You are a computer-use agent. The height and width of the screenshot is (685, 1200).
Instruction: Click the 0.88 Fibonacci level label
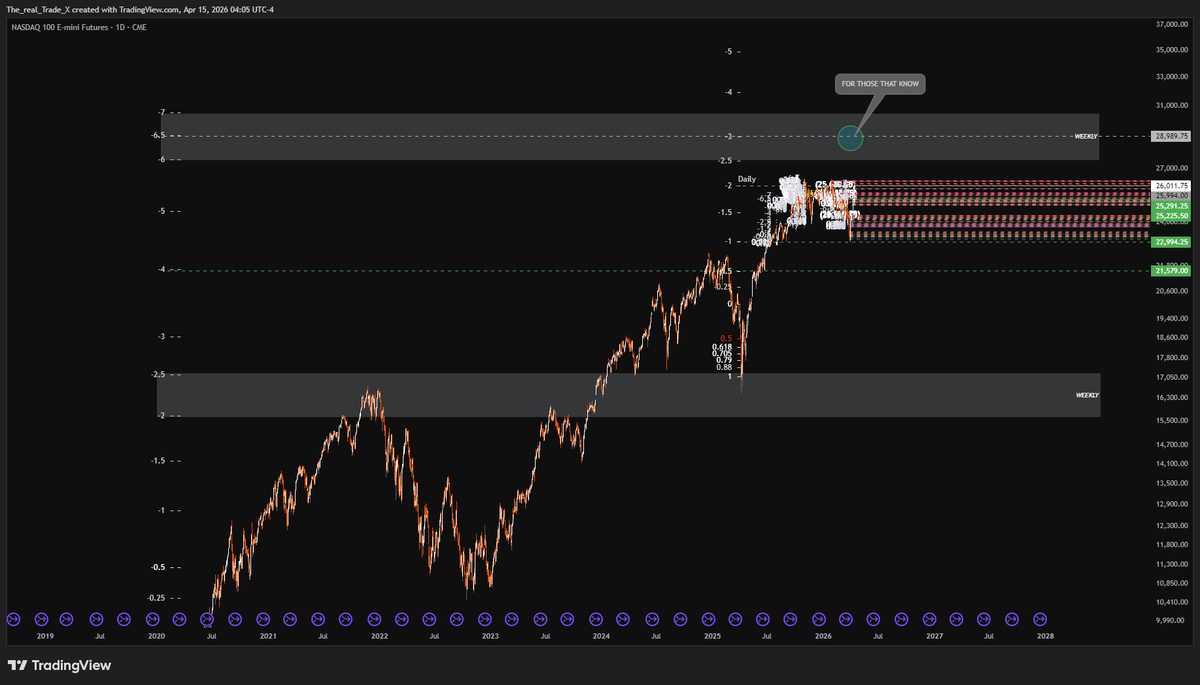click(x=724, y=368)
